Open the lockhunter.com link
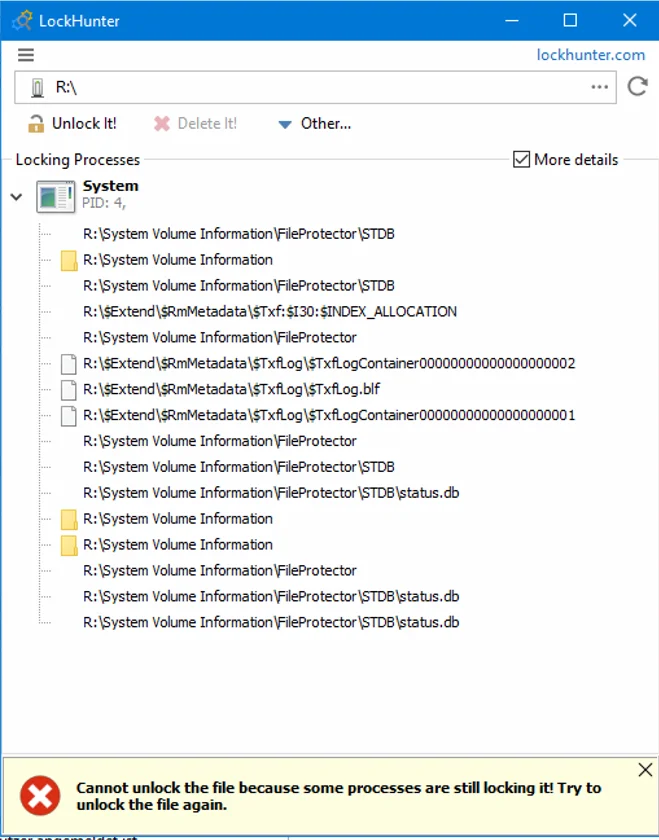The height and width of the screenshot is (840, 659). click(x=590, y=55)
